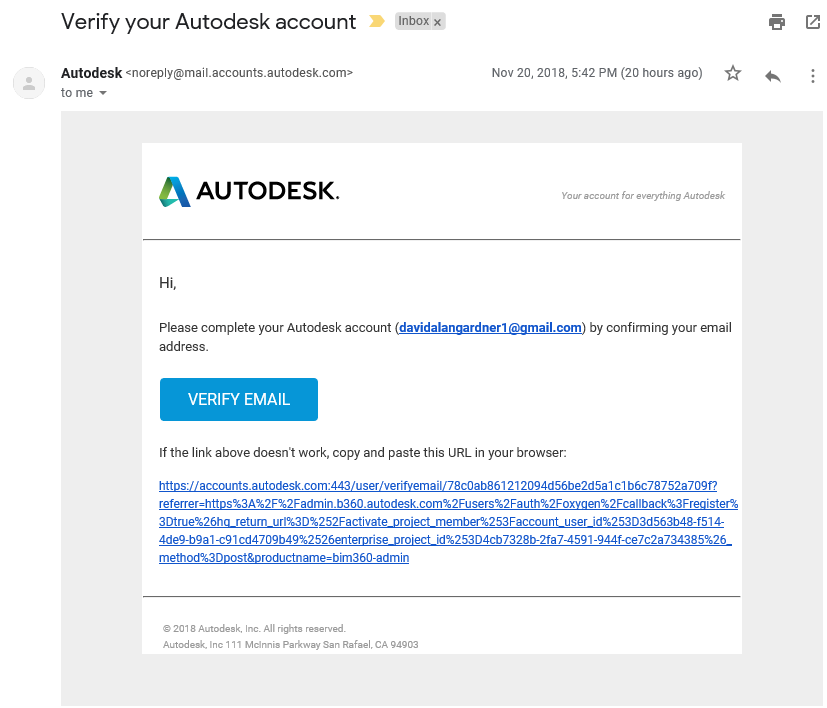Reply using the arrow icon
Screen dimensions: 827x708
[773, 76]
